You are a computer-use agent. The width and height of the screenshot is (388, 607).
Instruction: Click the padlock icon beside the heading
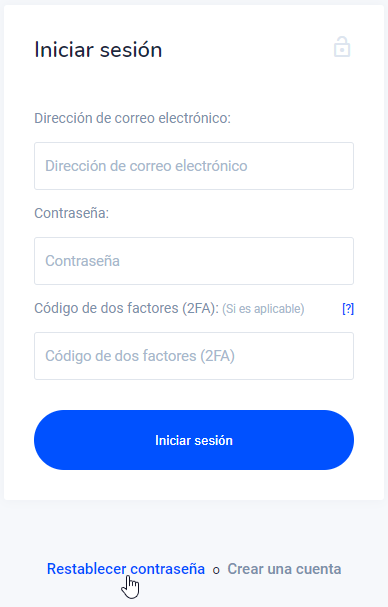point(342,47)
